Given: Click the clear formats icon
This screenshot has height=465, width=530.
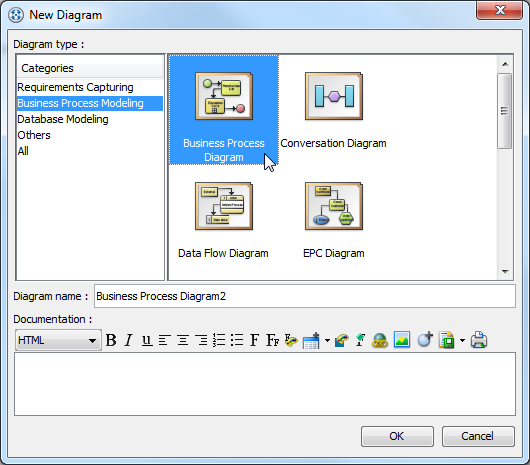Looking at the screenshot, I should click(360, 340).
